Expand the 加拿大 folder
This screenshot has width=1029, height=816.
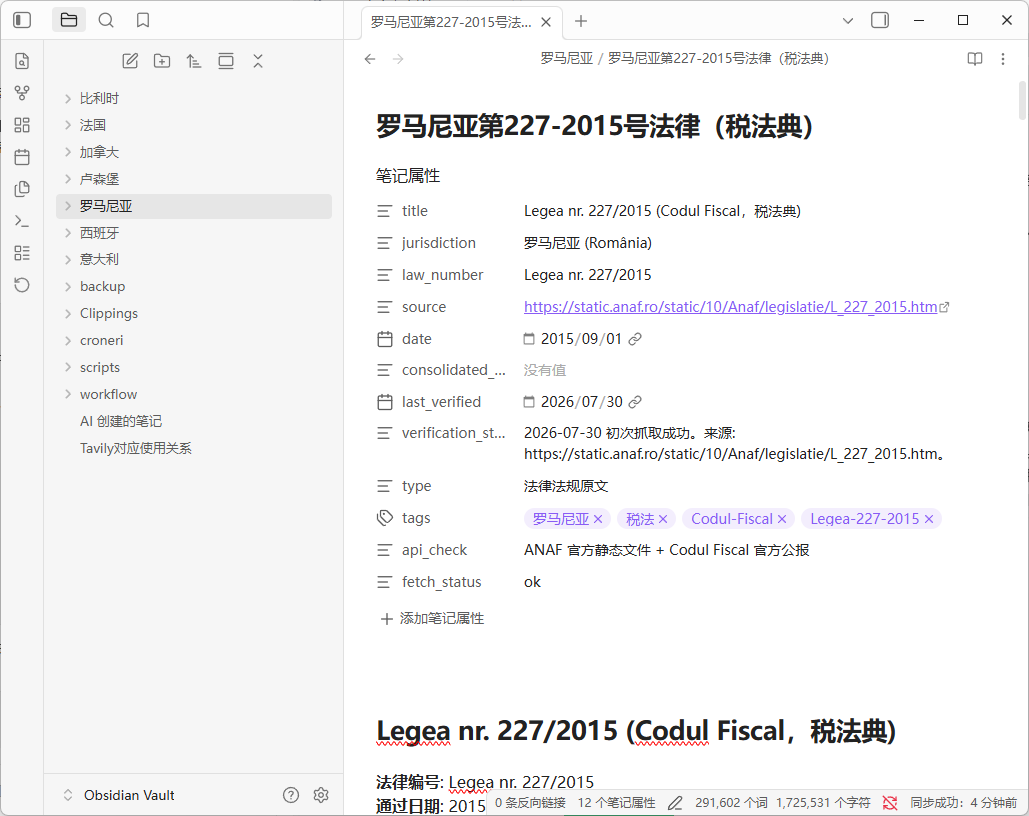(x=68, y=152)
